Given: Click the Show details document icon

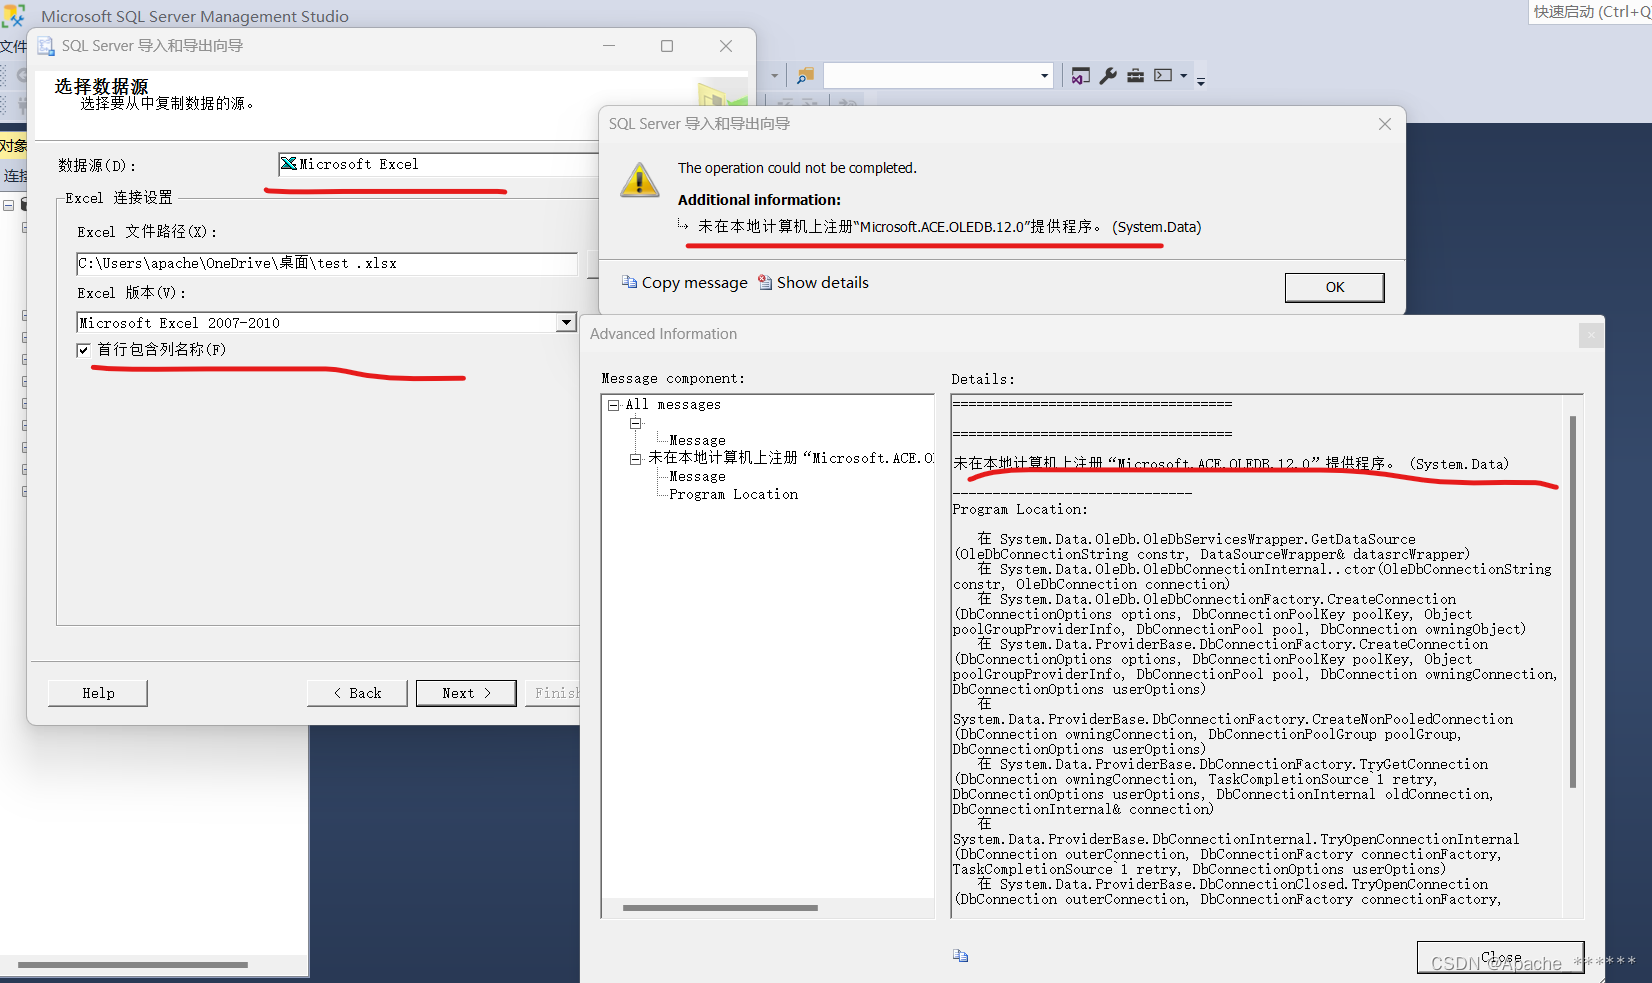Looking at the screenshot, I should tap(765, 282).
